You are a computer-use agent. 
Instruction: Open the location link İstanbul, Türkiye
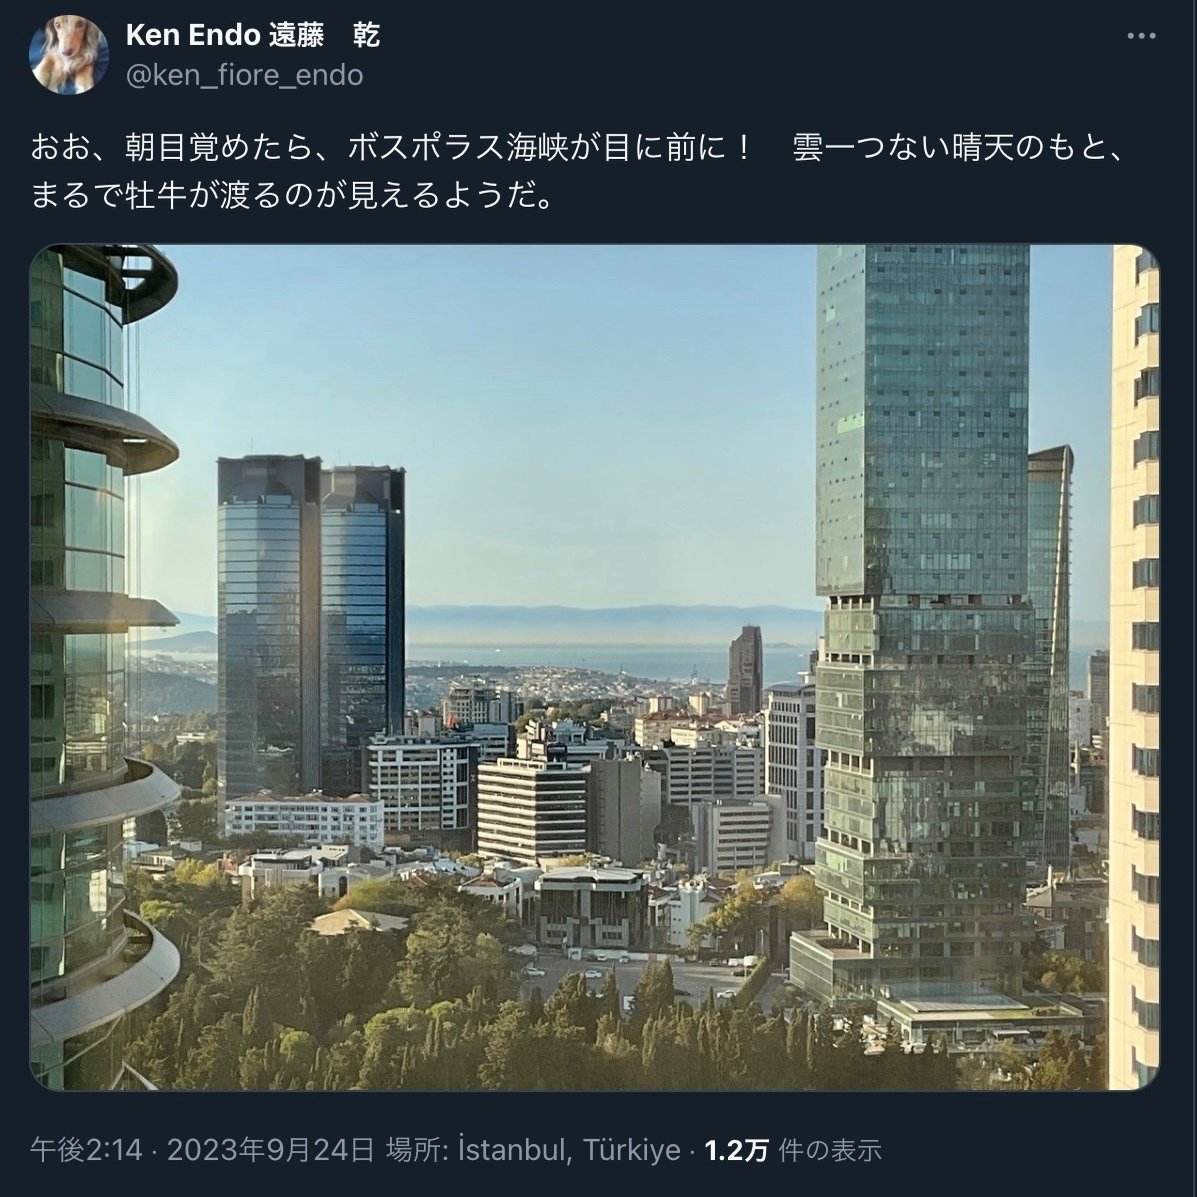pyautogui.click(x=569, y=1150)
